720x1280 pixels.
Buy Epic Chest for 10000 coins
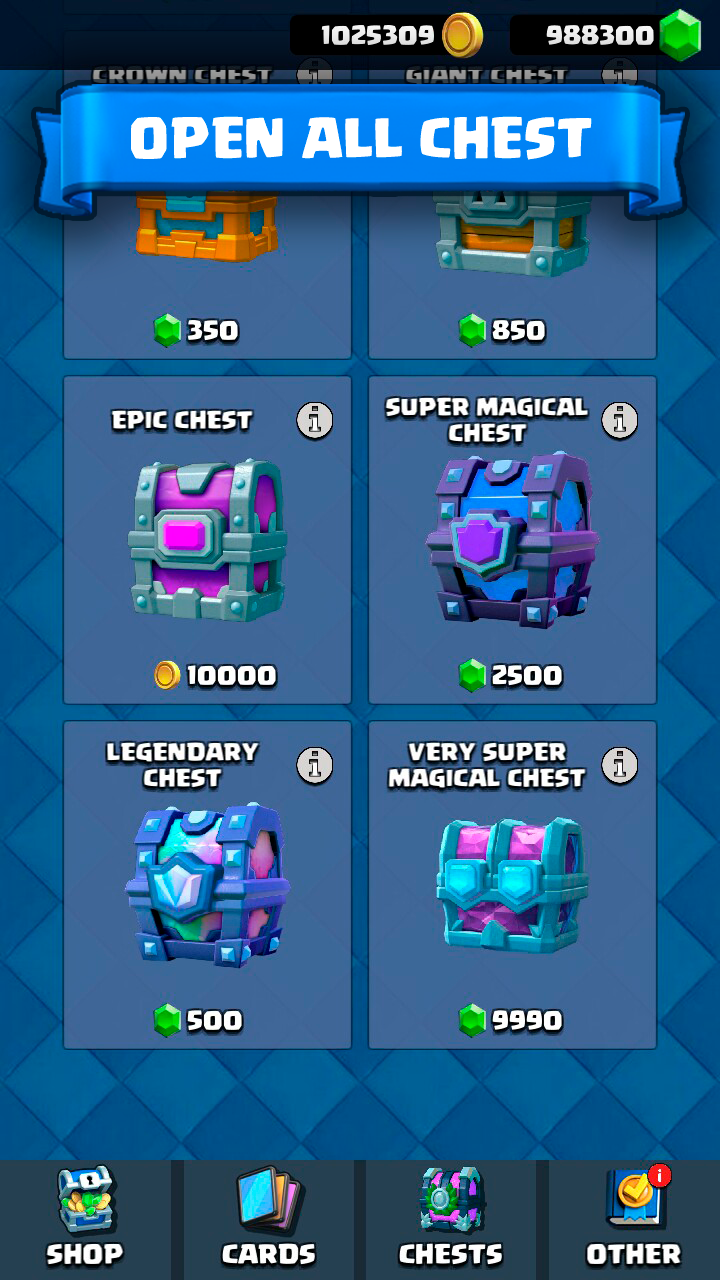click(x=215, y=676)
